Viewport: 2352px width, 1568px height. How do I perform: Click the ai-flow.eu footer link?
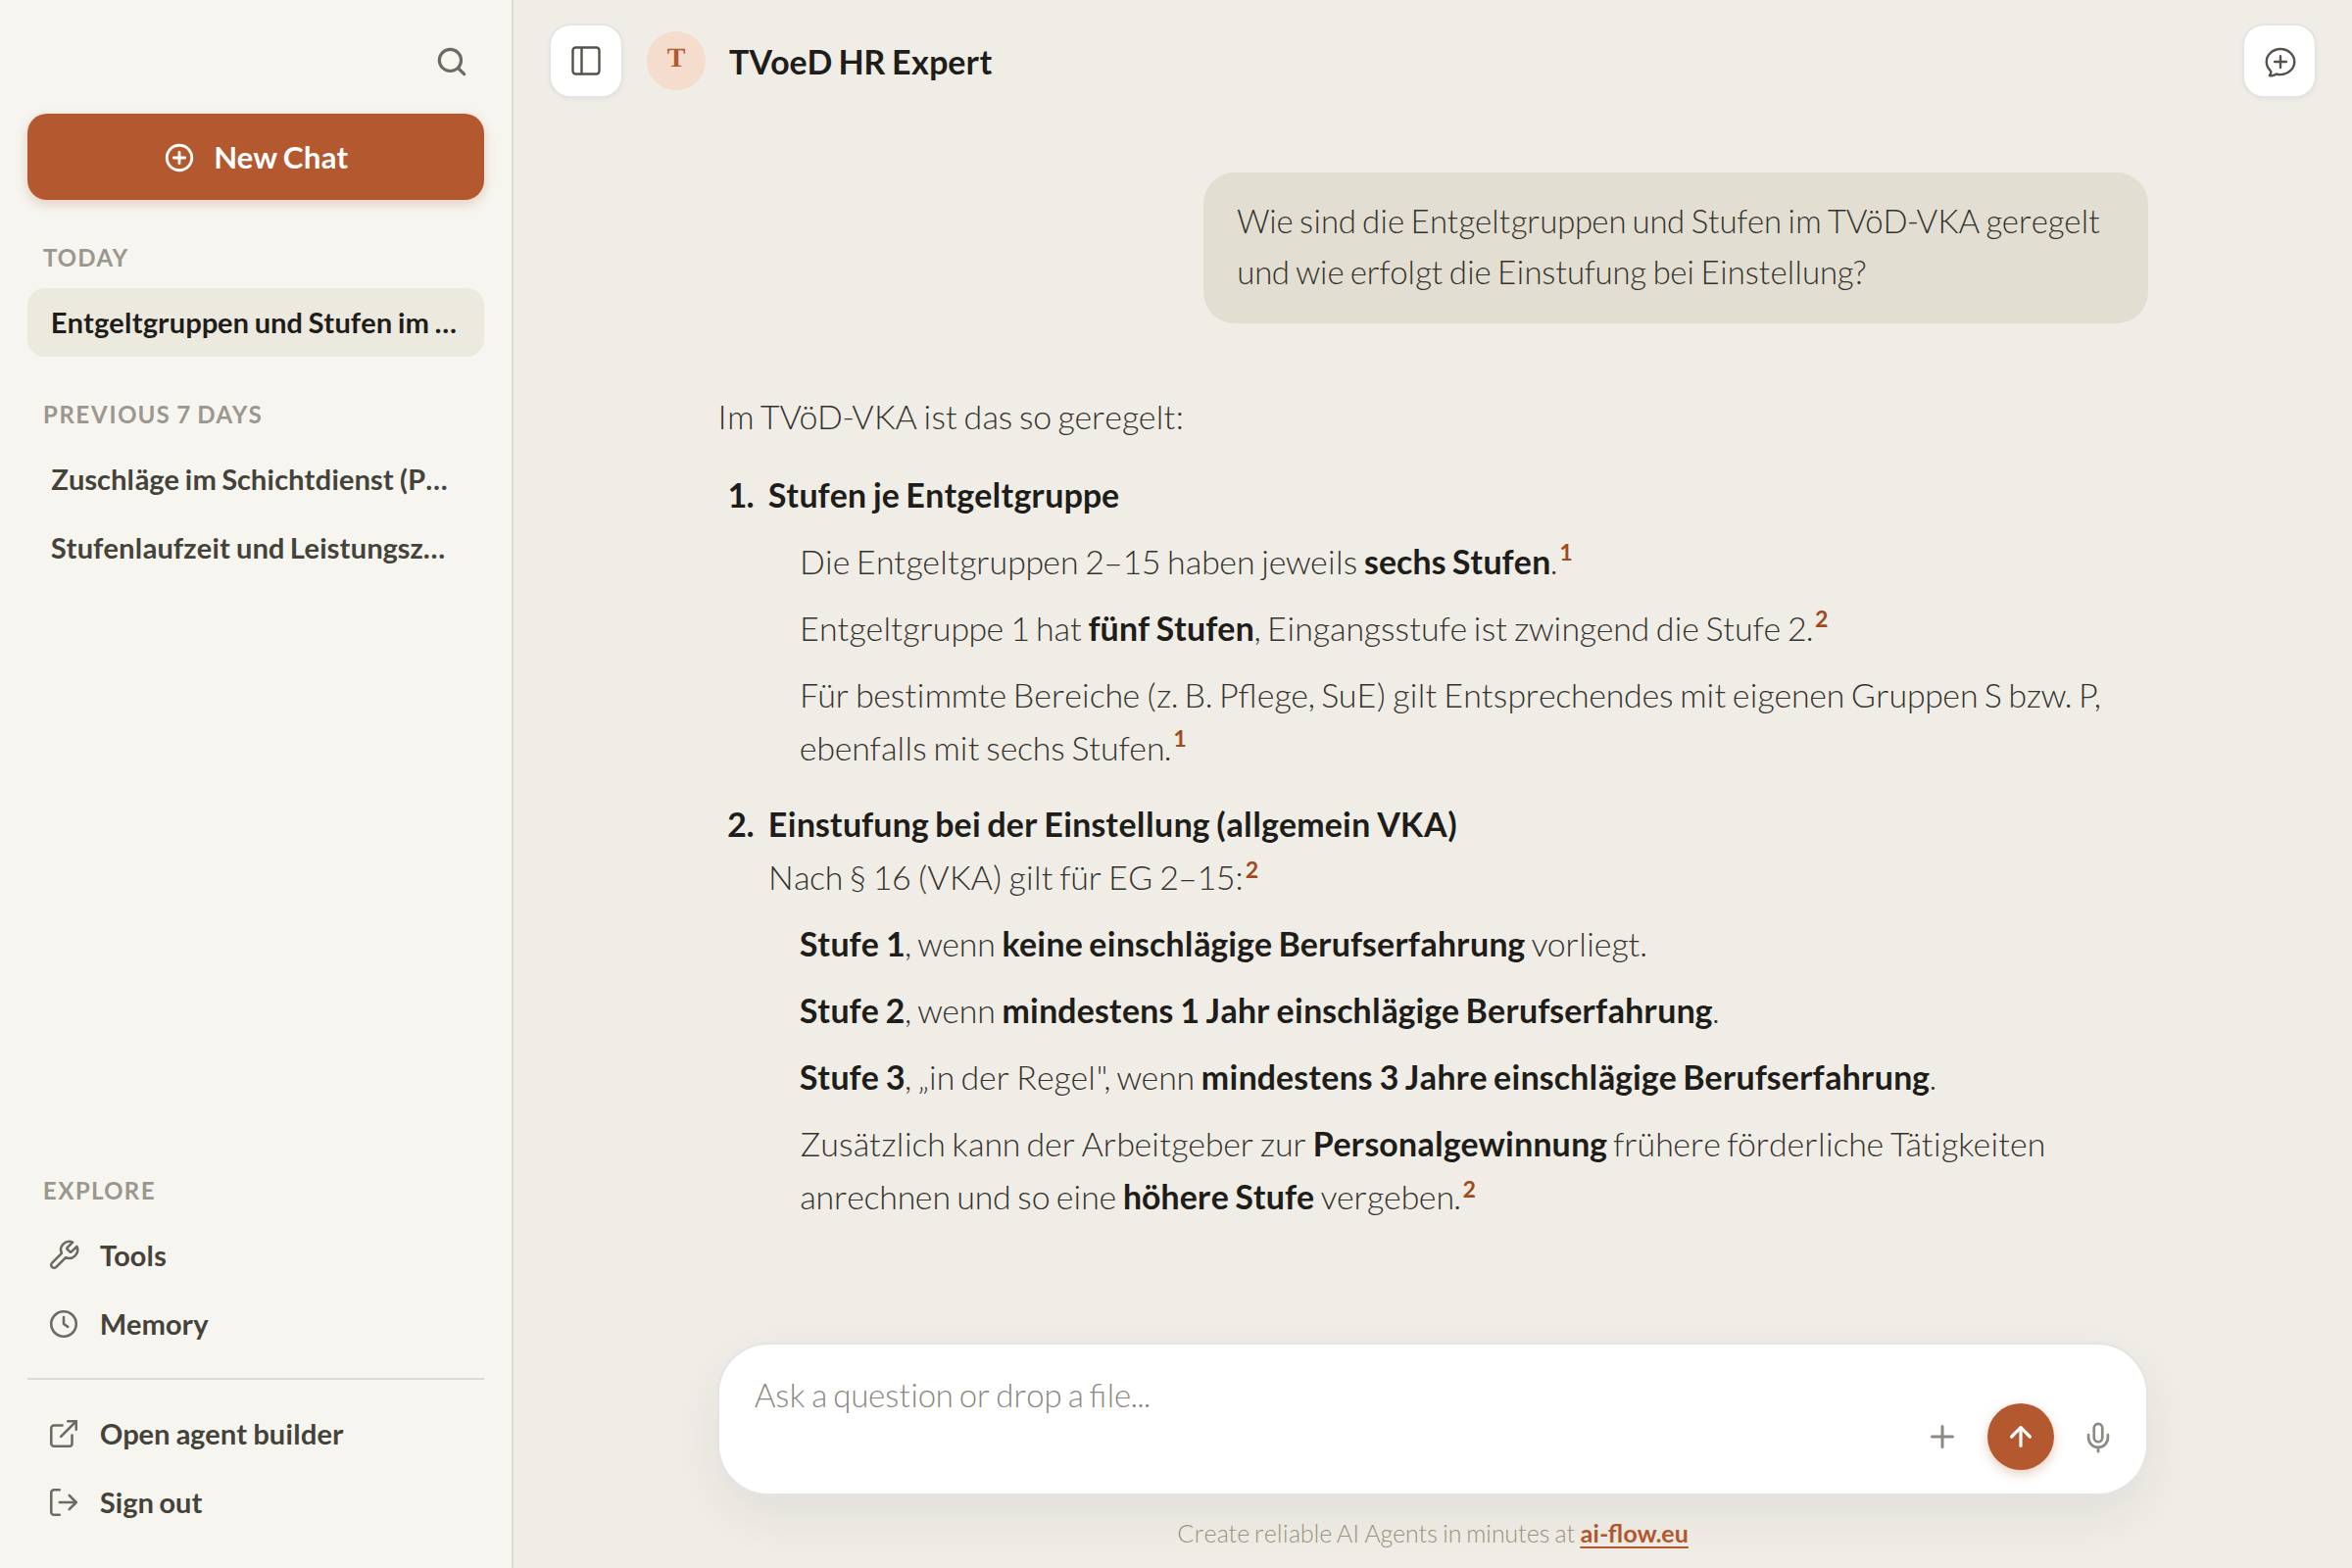tap(1633, 1533)
